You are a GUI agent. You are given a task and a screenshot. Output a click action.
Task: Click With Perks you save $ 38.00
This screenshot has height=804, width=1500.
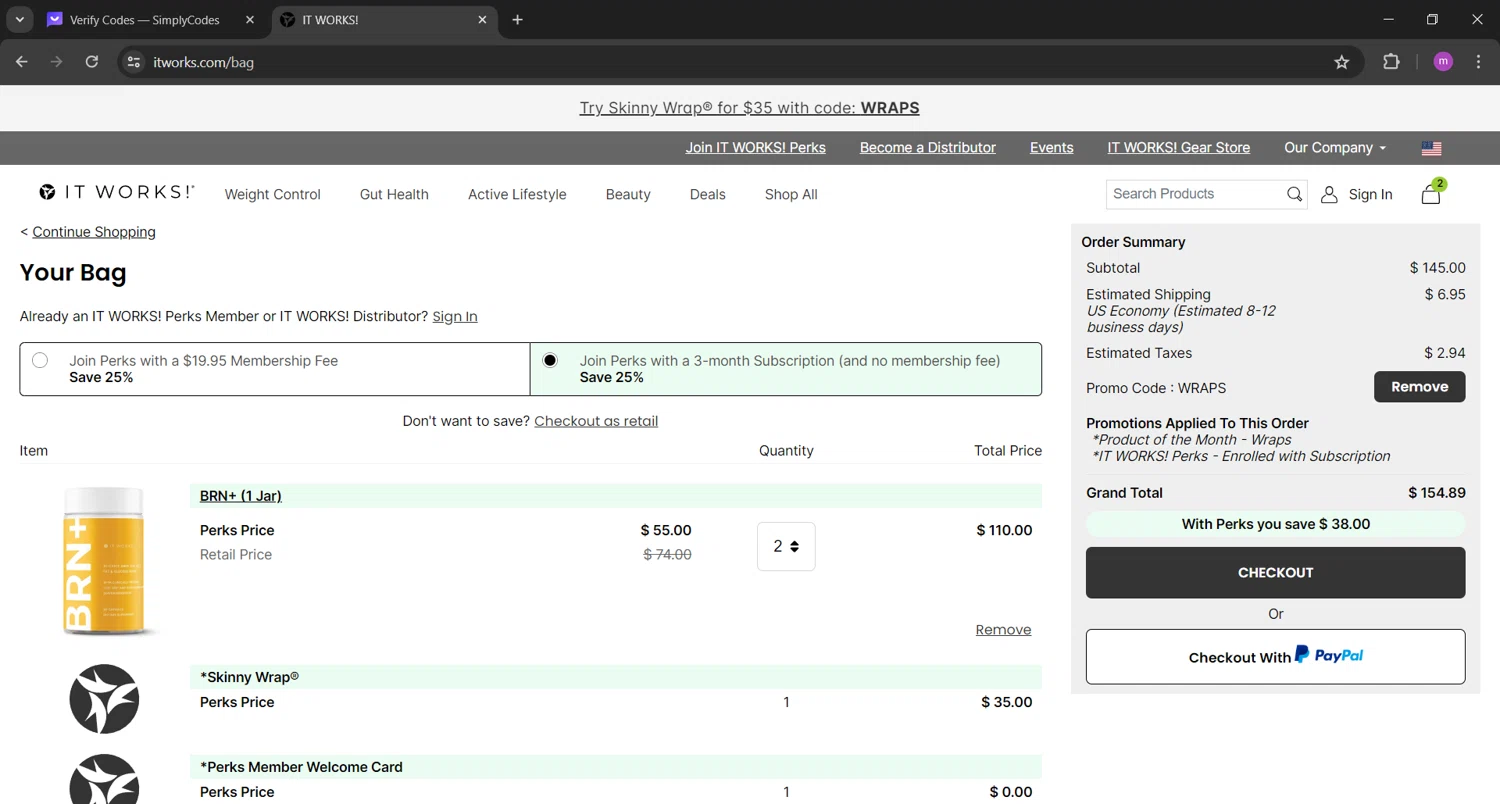[x=1275, y=524]
